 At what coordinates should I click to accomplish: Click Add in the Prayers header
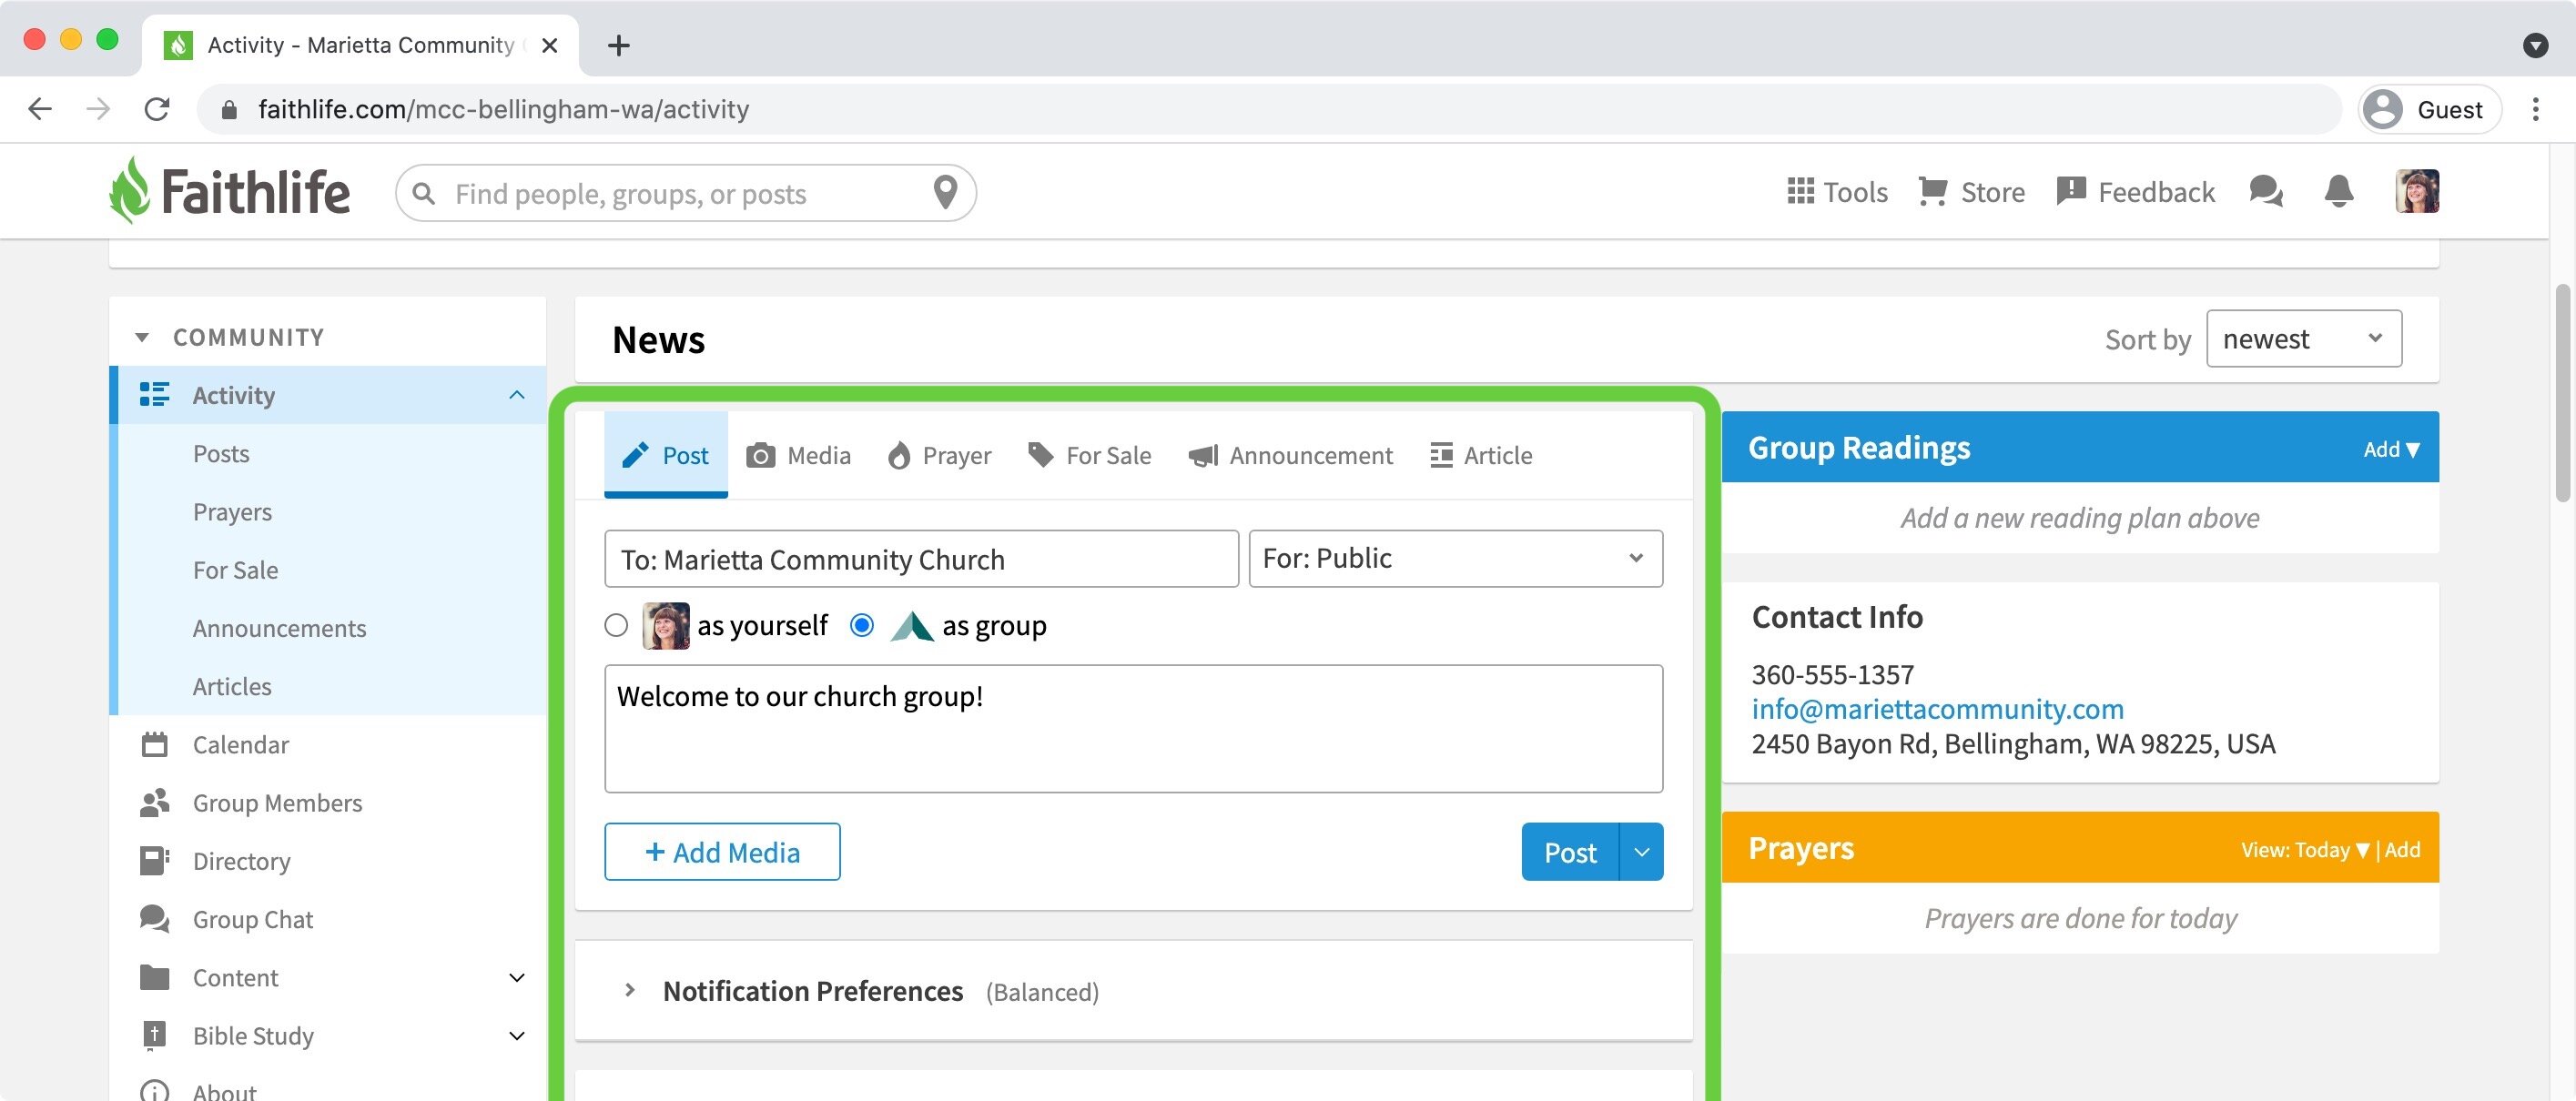[2402, 850]
